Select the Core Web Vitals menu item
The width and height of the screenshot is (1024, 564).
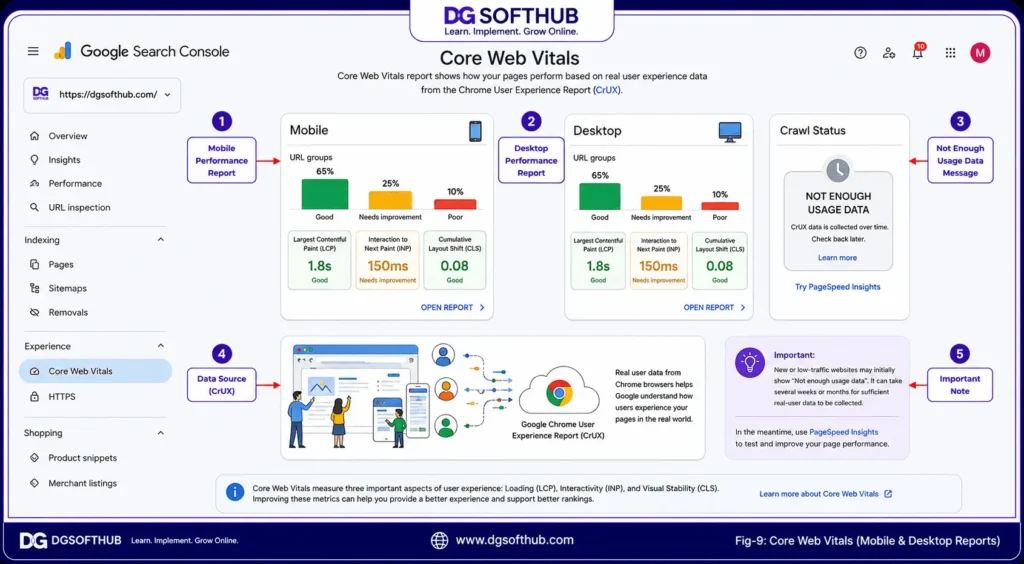95,371
